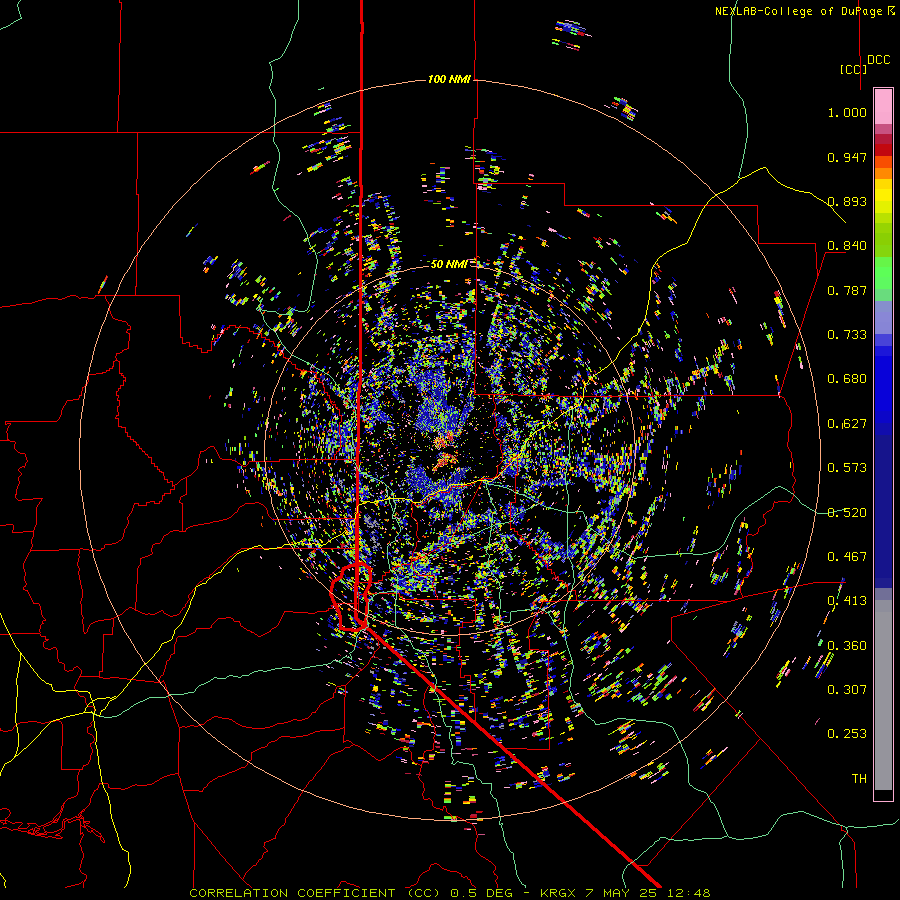Click the 0.680 scale value
900x900 pixels.
click(847, 379)
